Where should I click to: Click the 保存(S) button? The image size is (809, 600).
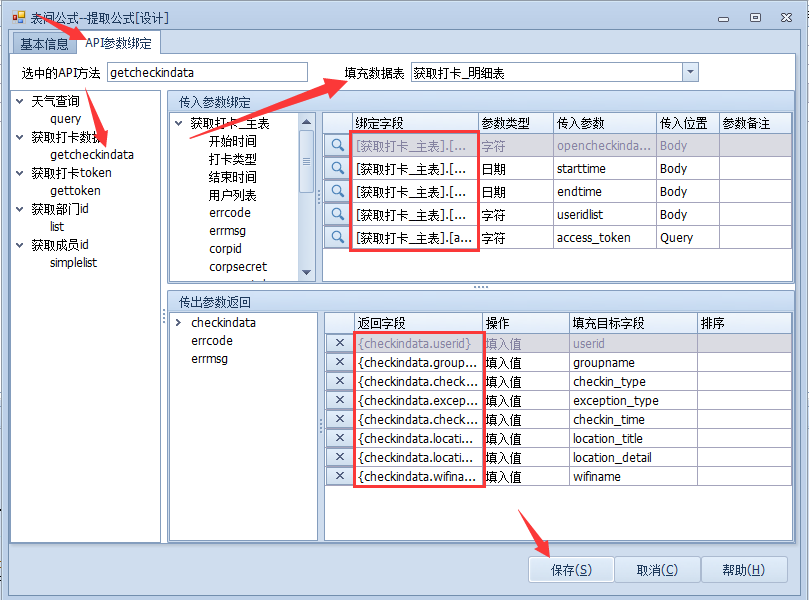point(571,570)
